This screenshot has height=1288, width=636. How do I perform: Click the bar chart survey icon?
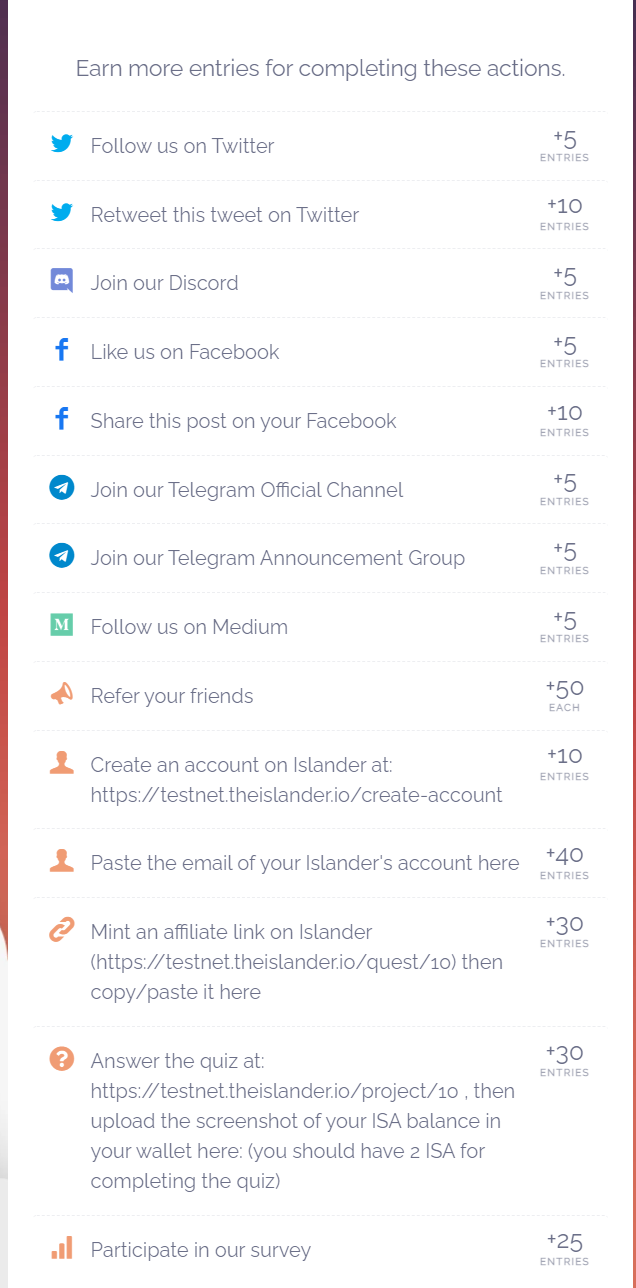click(62, 1248)
